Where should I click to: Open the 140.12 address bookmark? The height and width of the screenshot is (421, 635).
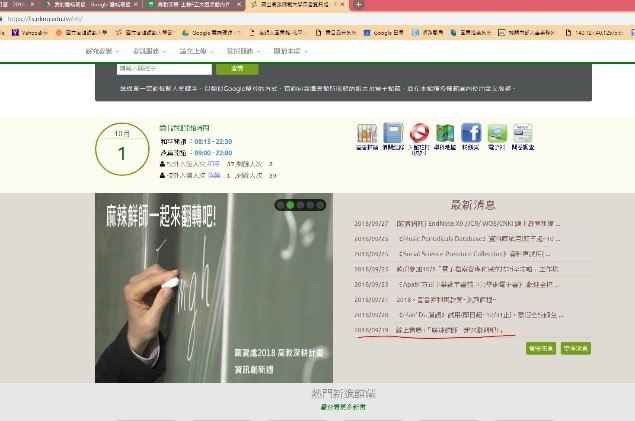click(x=594, y=33)
